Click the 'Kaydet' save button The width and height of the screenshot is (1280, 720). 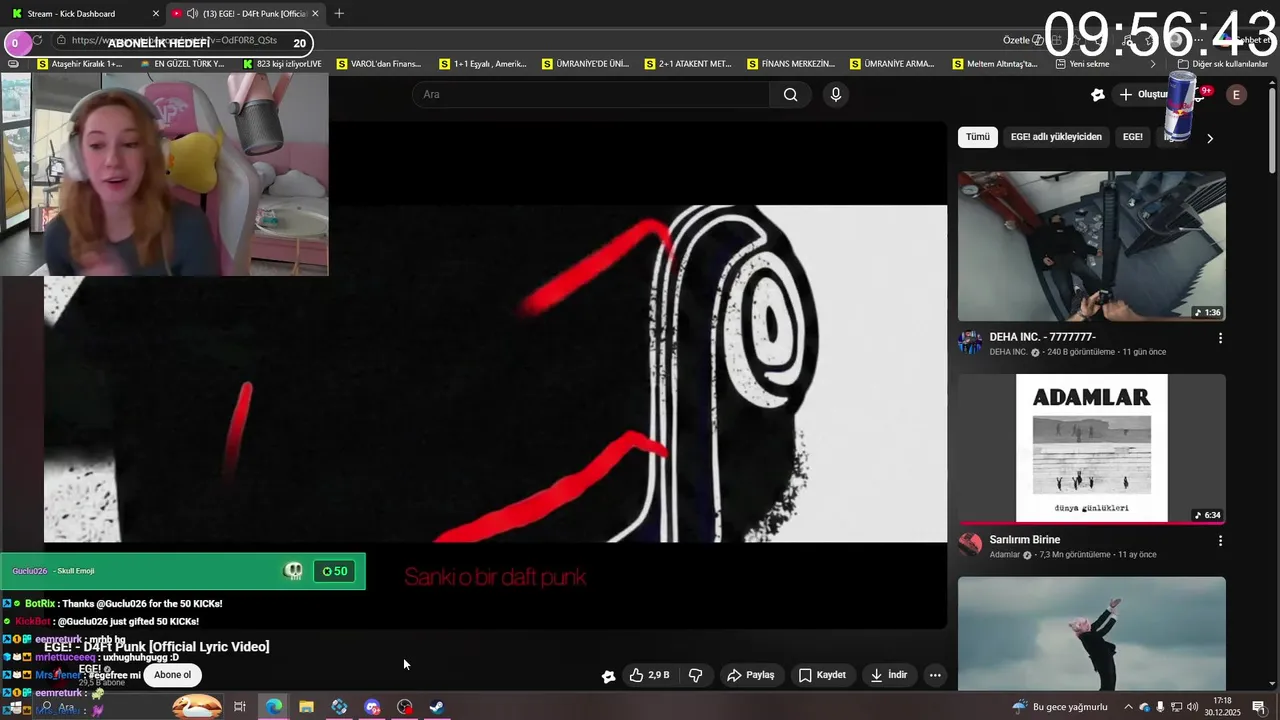click(822, 675)
